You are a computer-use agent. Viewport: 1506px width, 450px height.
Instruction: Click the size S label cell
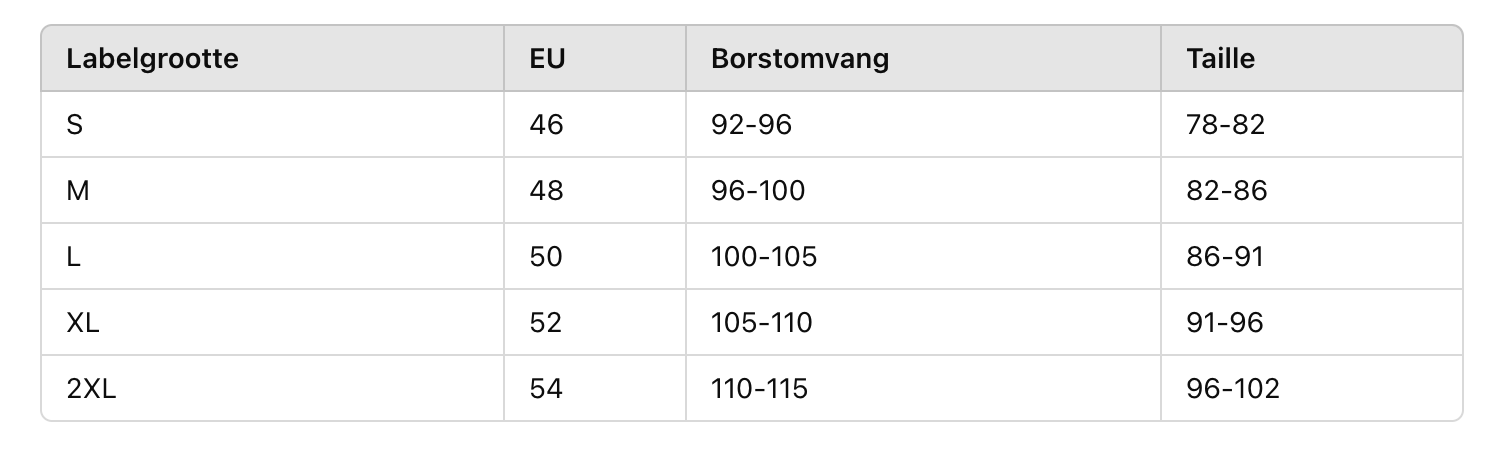(x=74, y=125)
